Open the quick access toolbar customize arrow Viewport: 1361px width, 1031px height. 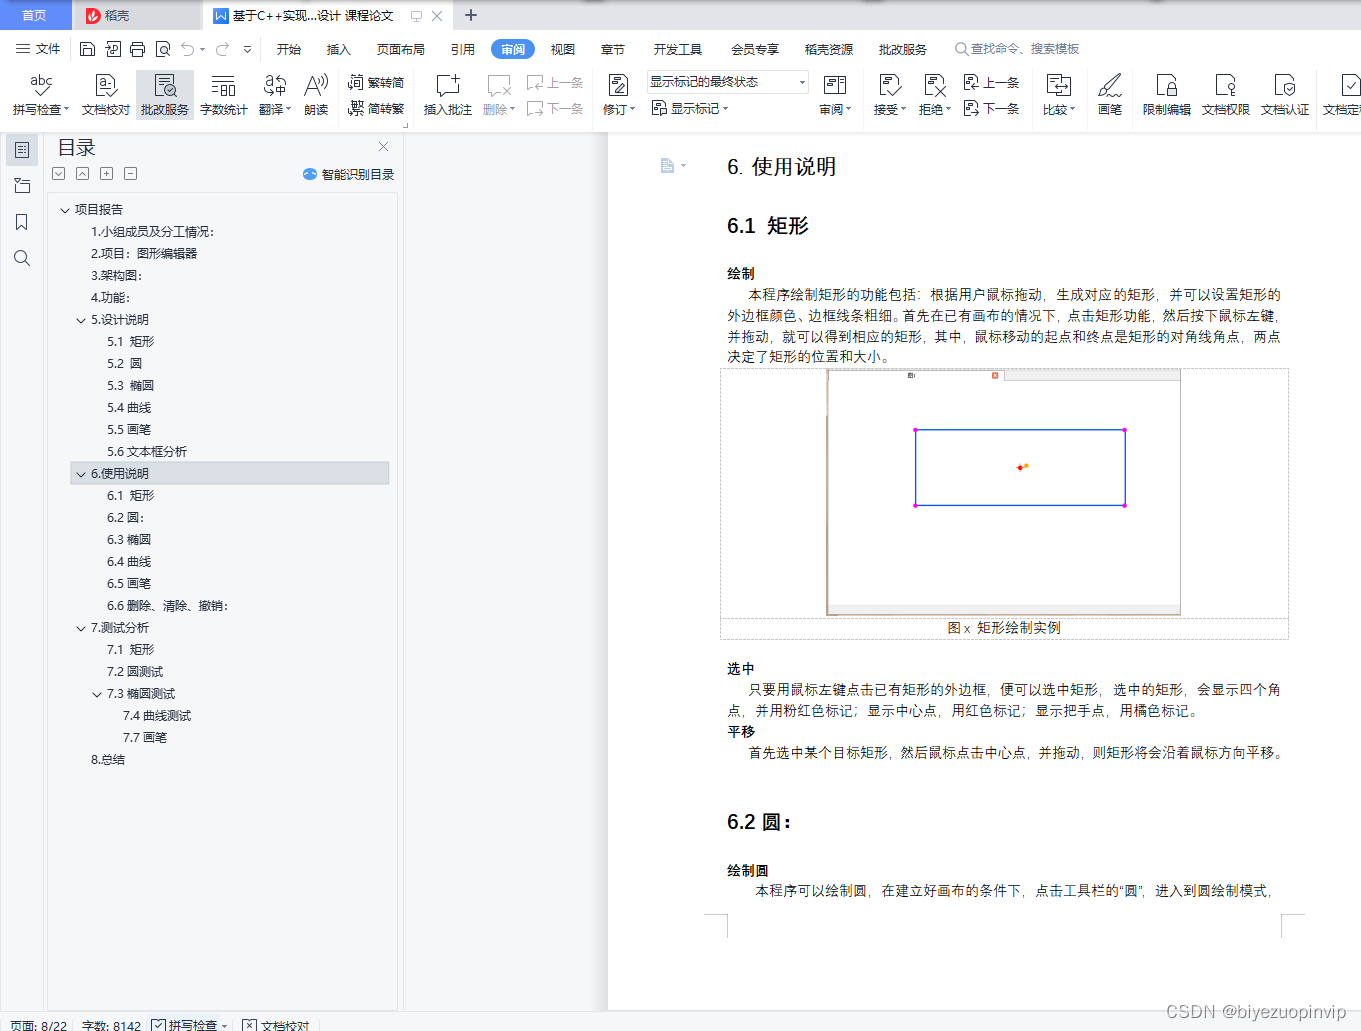247,49
